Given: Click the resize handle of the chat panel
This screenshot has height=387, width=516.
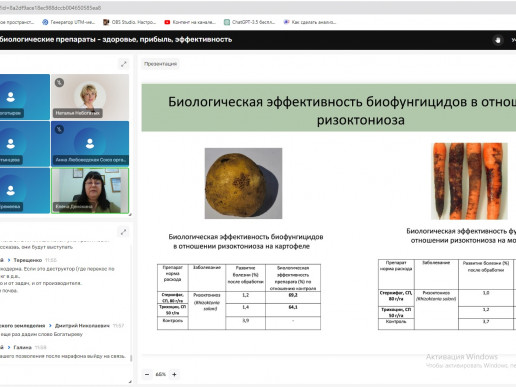Looking at the screenshot, I should (130, 381).
